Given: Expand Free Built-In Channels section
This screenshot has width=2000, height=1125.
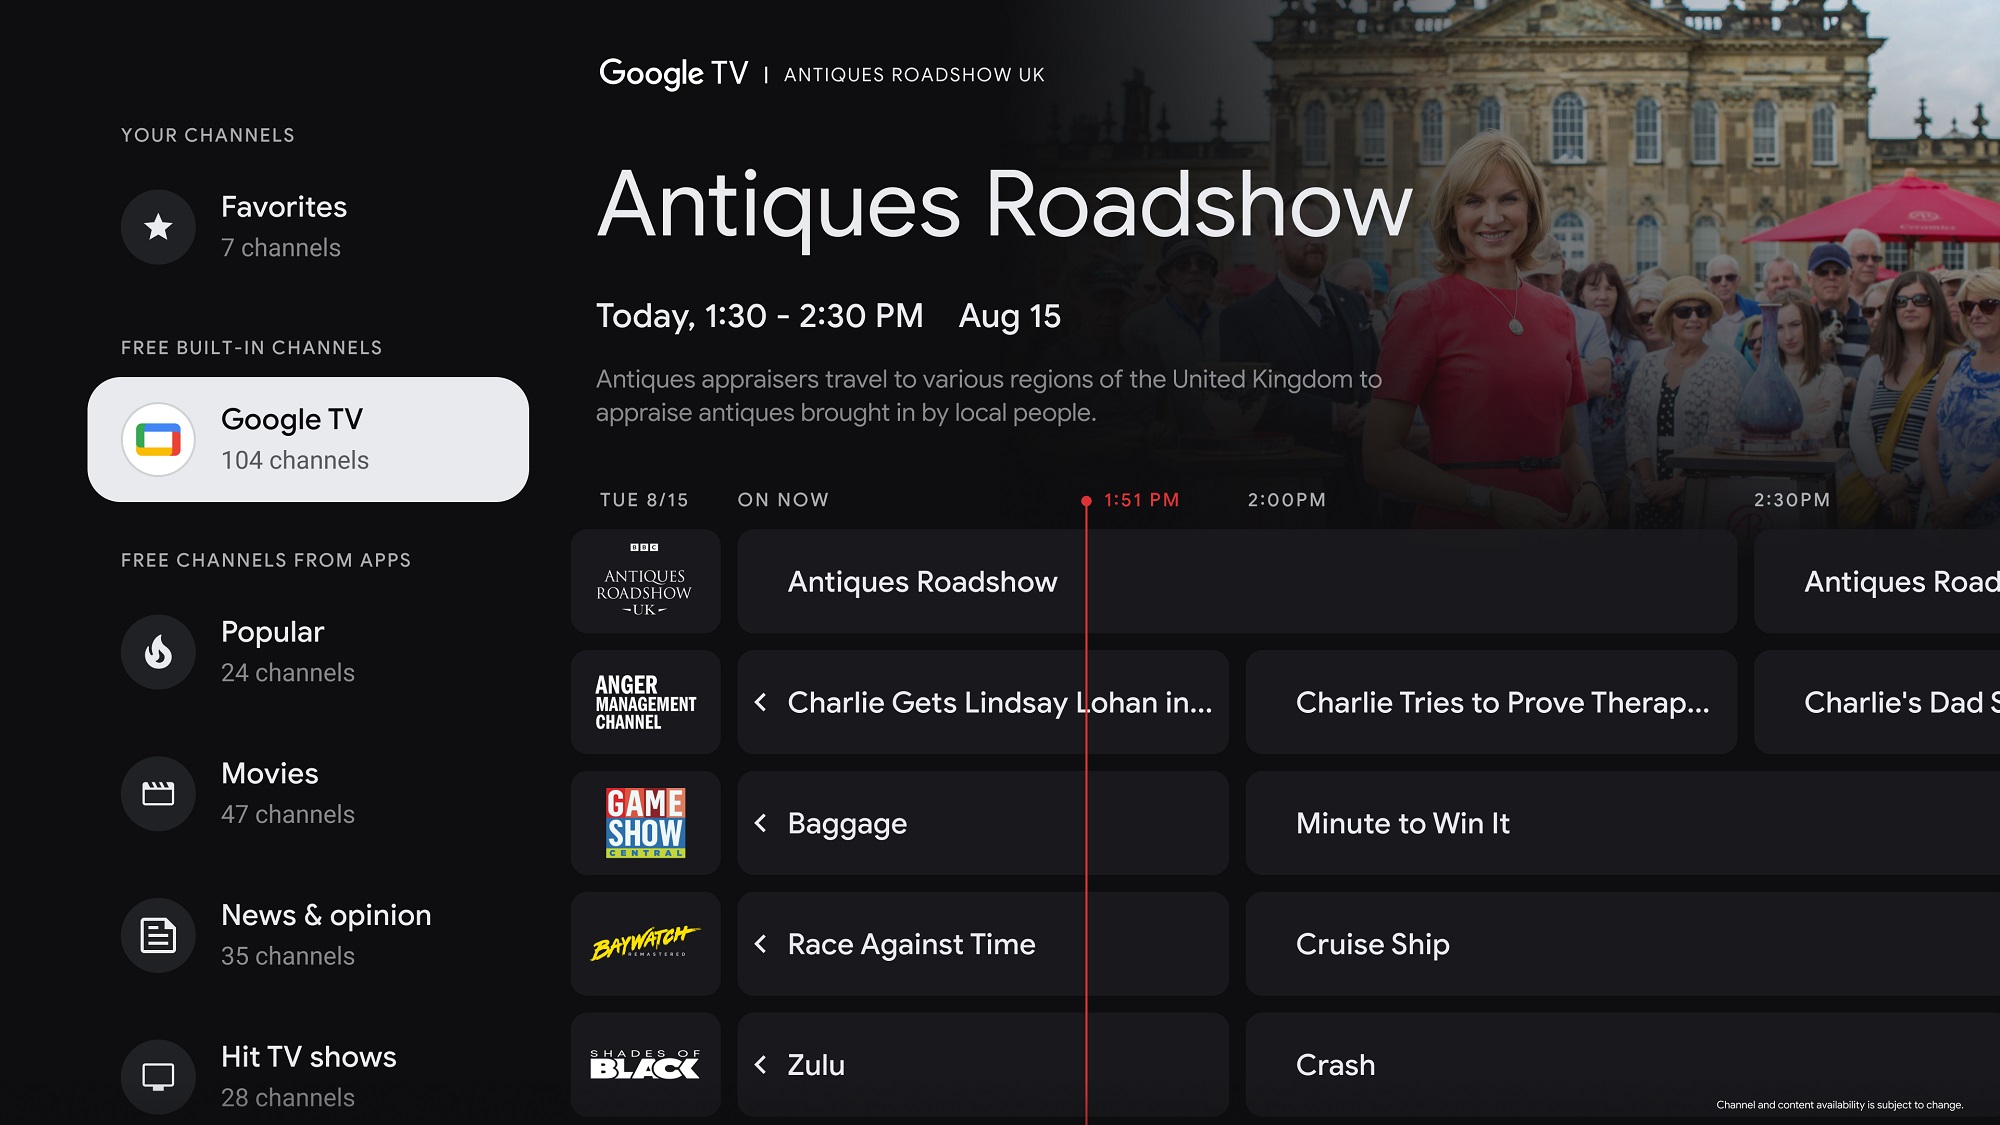Looking at the screenshot, I should coord(253,348).
